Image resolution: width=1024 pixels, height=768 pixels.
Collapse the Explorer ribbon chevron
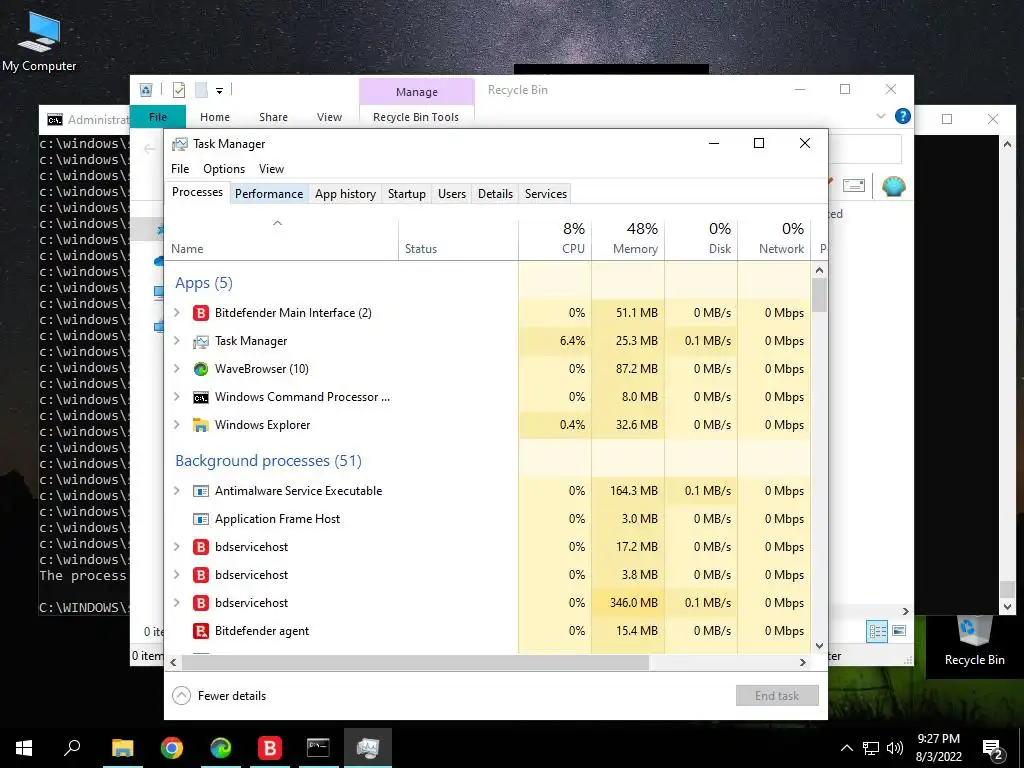point(880,116)
